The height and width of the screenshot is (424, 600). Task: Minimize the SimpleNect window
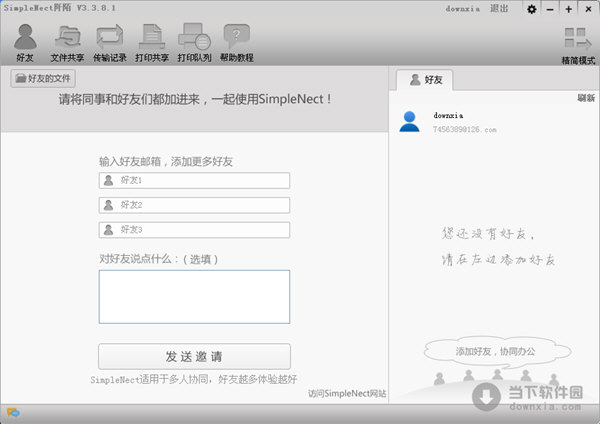pyautogui.click(x=550, y=9)
